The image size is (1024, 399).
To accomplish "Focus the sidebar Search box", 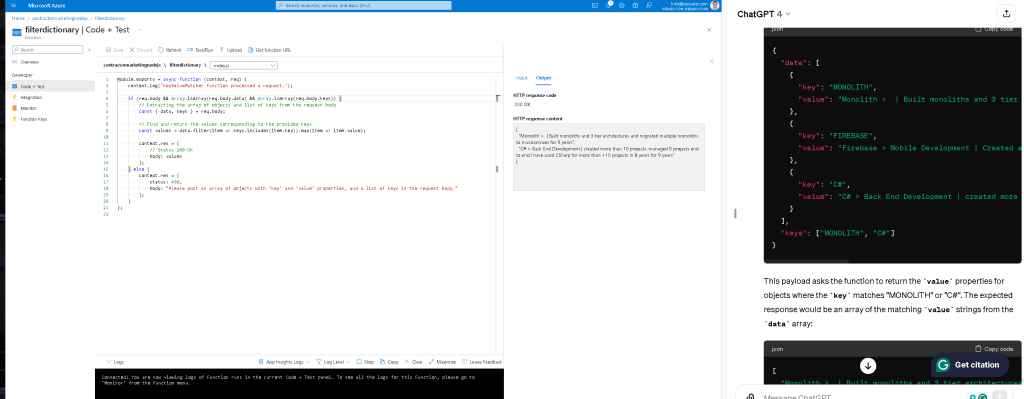I will pos(48,50).
